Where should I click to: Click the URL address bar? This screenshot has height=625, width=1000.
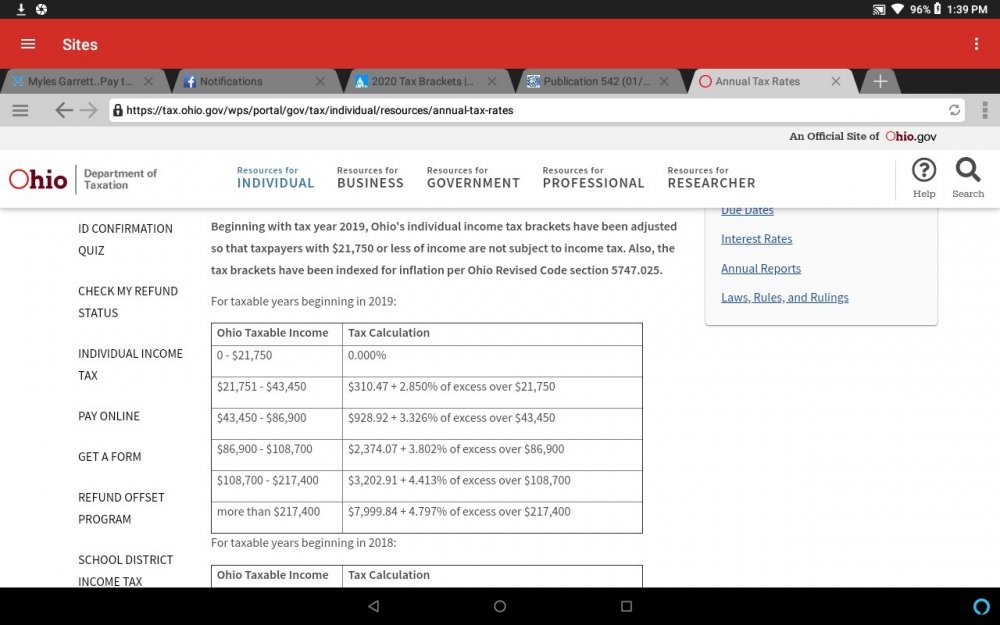point(536,110)
